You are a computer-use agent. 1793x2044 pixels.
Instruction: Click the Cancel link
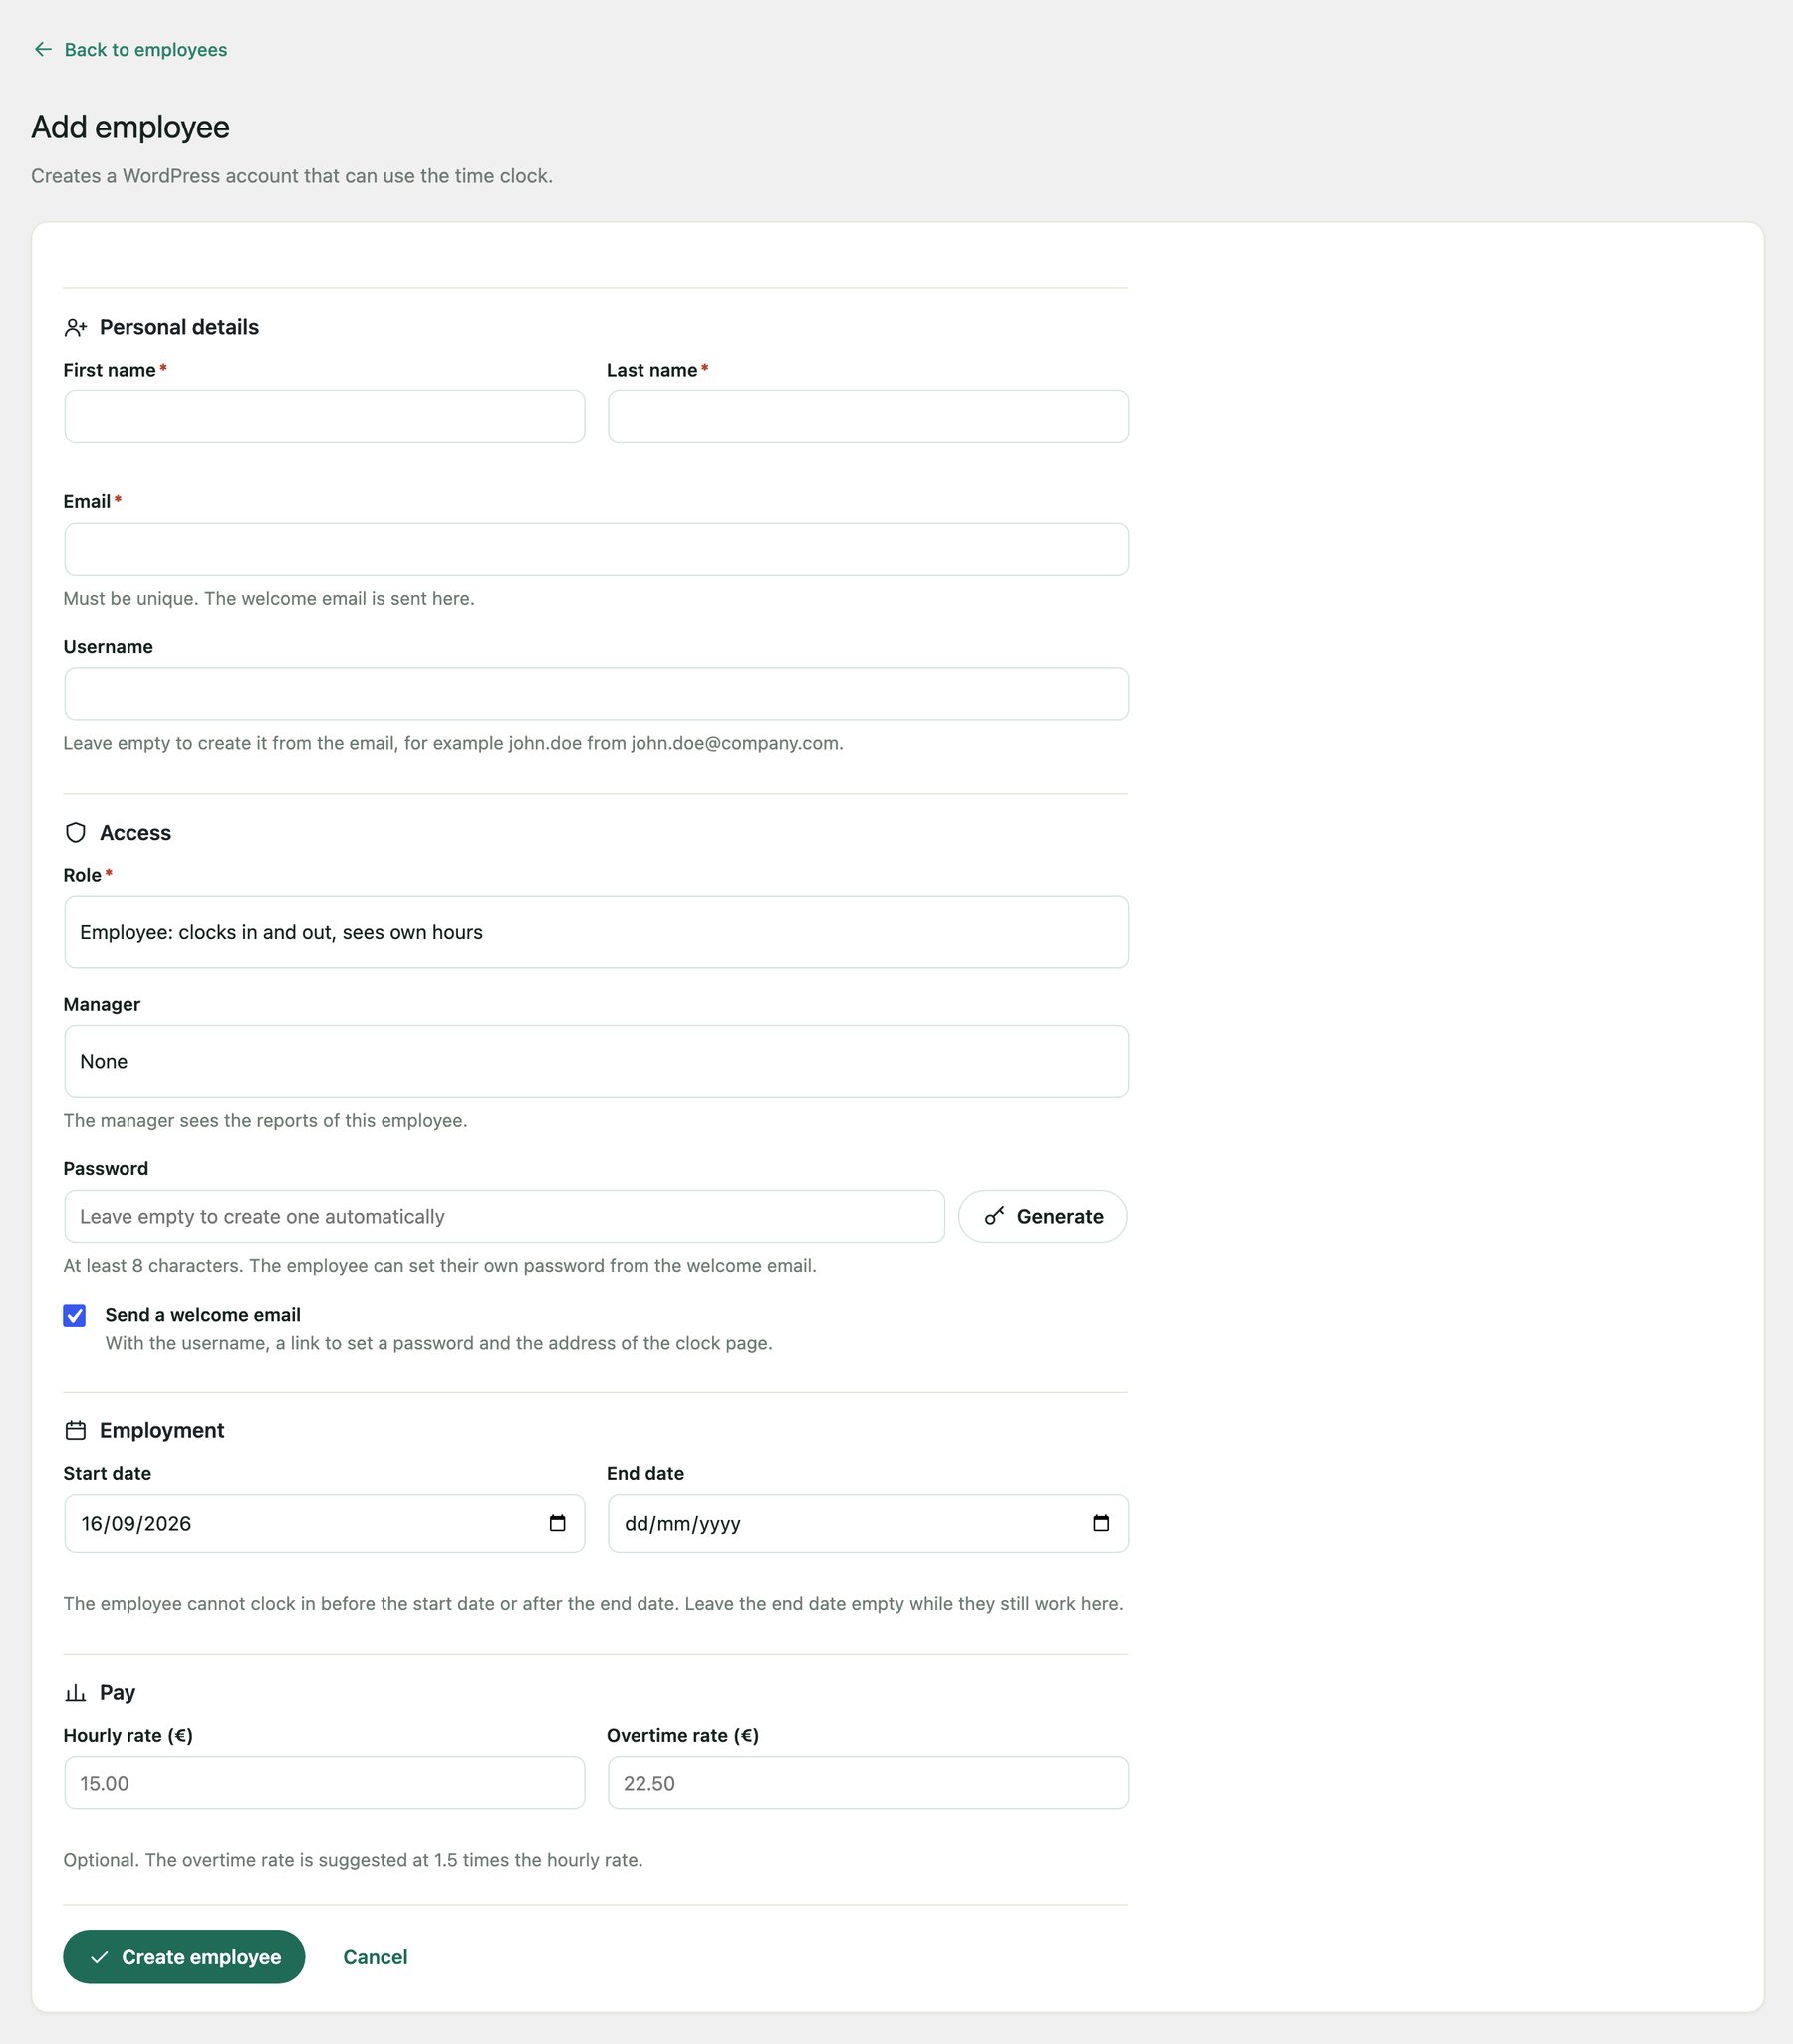pyautogui.click(x=375, y=1957)
